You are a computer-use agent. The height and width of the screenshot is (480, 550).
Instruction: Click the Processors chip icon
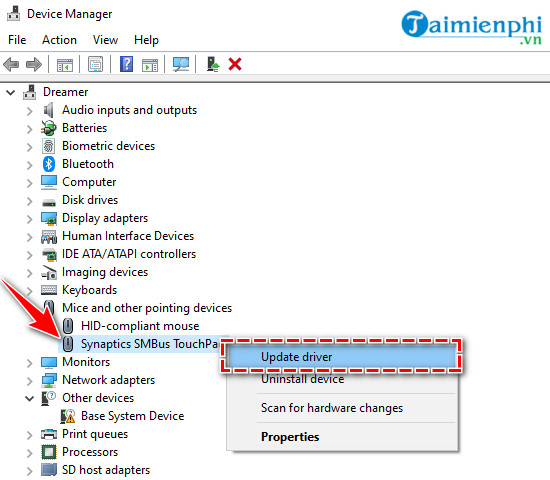49,452
